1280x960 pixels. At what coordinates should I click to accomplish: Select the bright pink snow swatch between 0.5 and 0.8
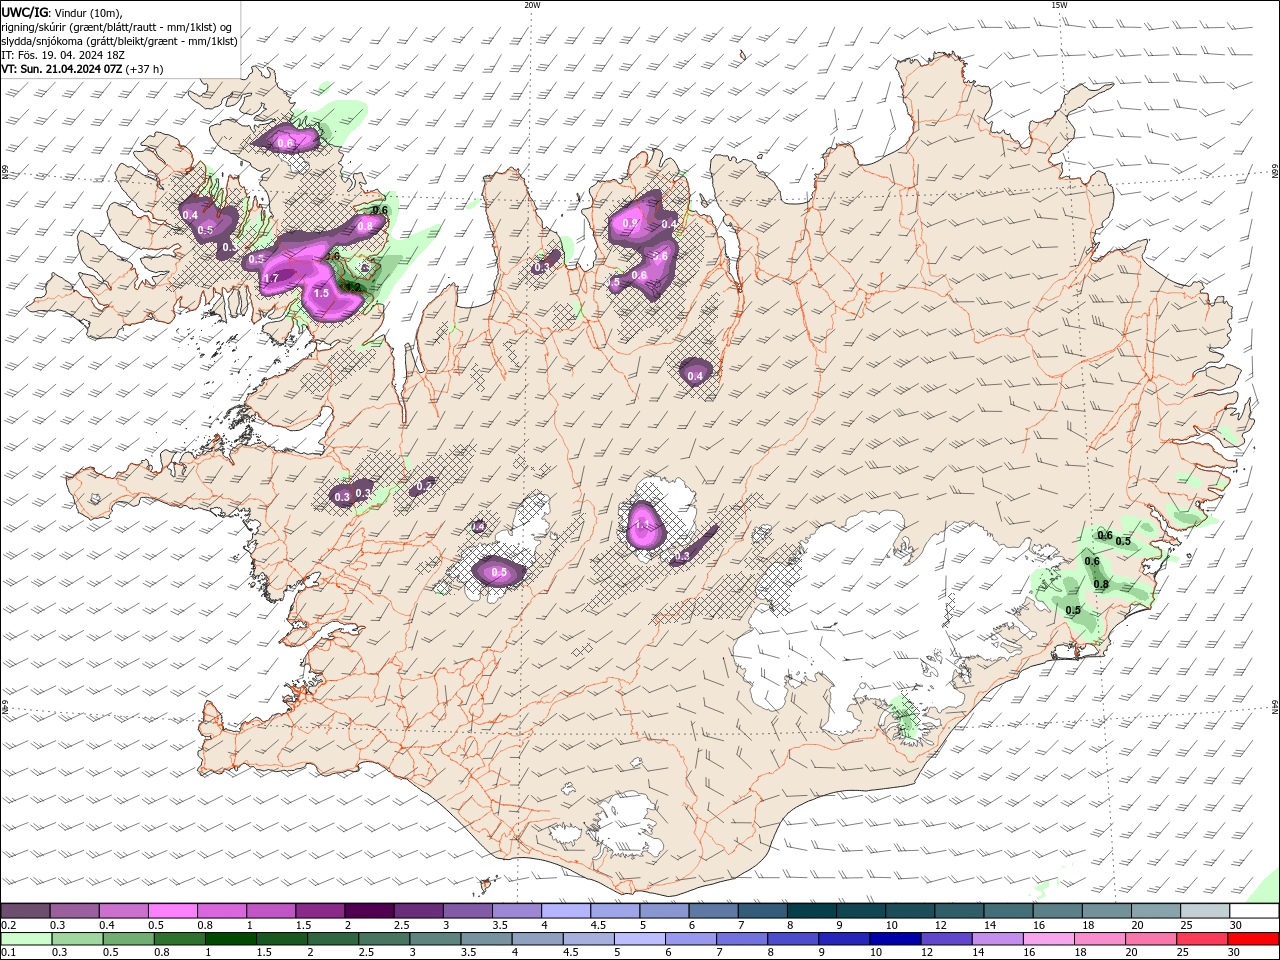tap(172, 911)
